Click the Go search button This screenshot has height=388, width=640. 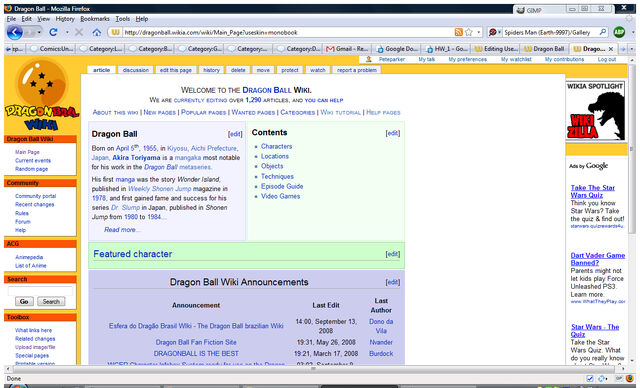click(24, 302)
